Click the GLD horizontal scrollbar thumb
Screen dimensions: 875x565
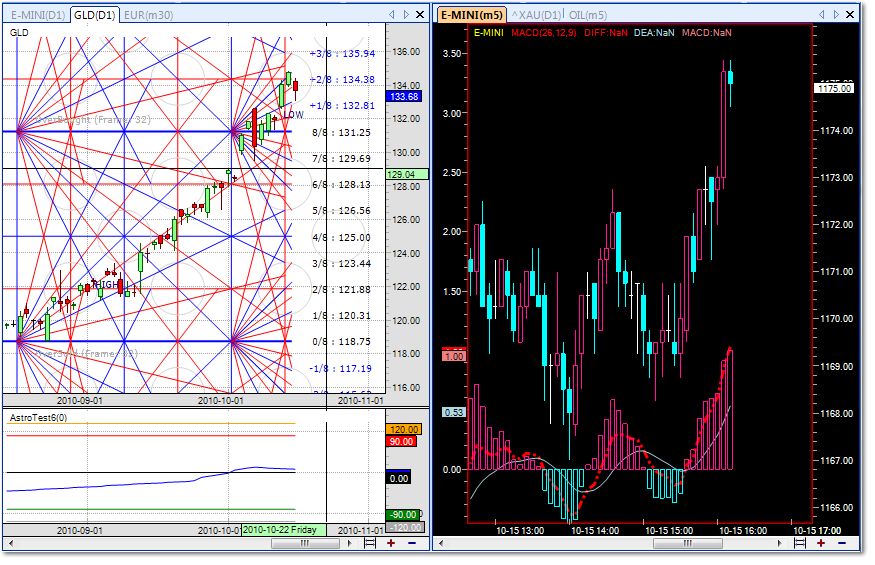click(305, 543)
